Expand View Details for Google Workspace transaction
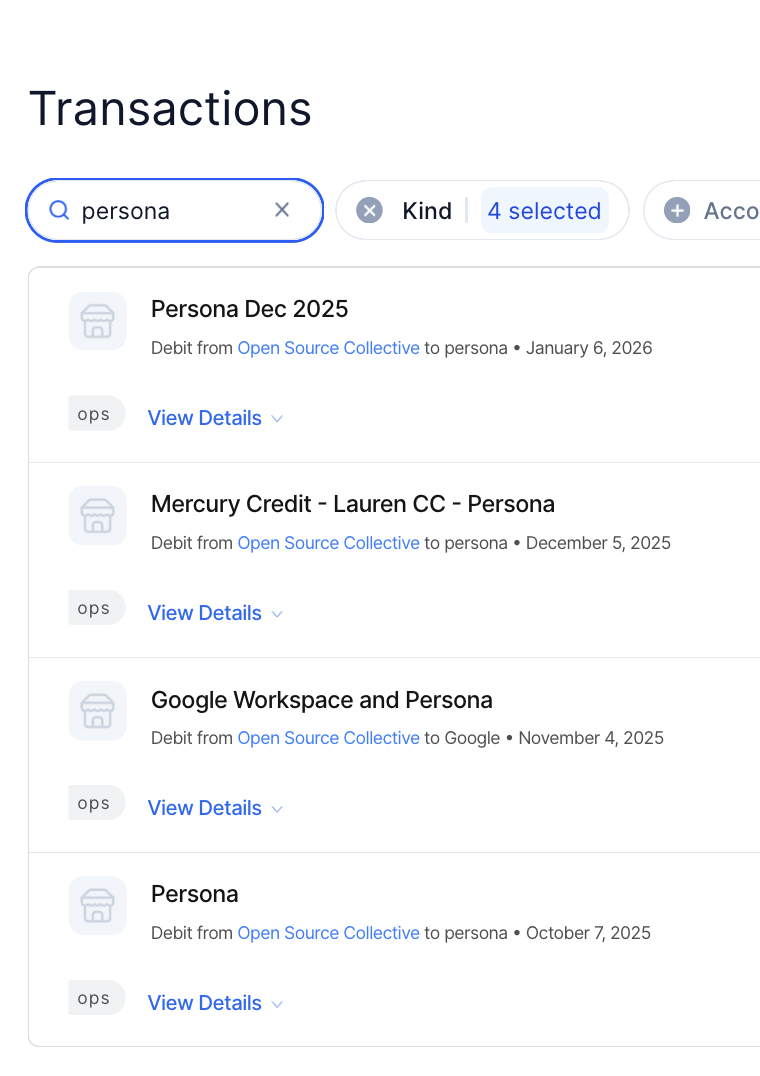Screen dimensions: 760x1076 click(215, 808)
